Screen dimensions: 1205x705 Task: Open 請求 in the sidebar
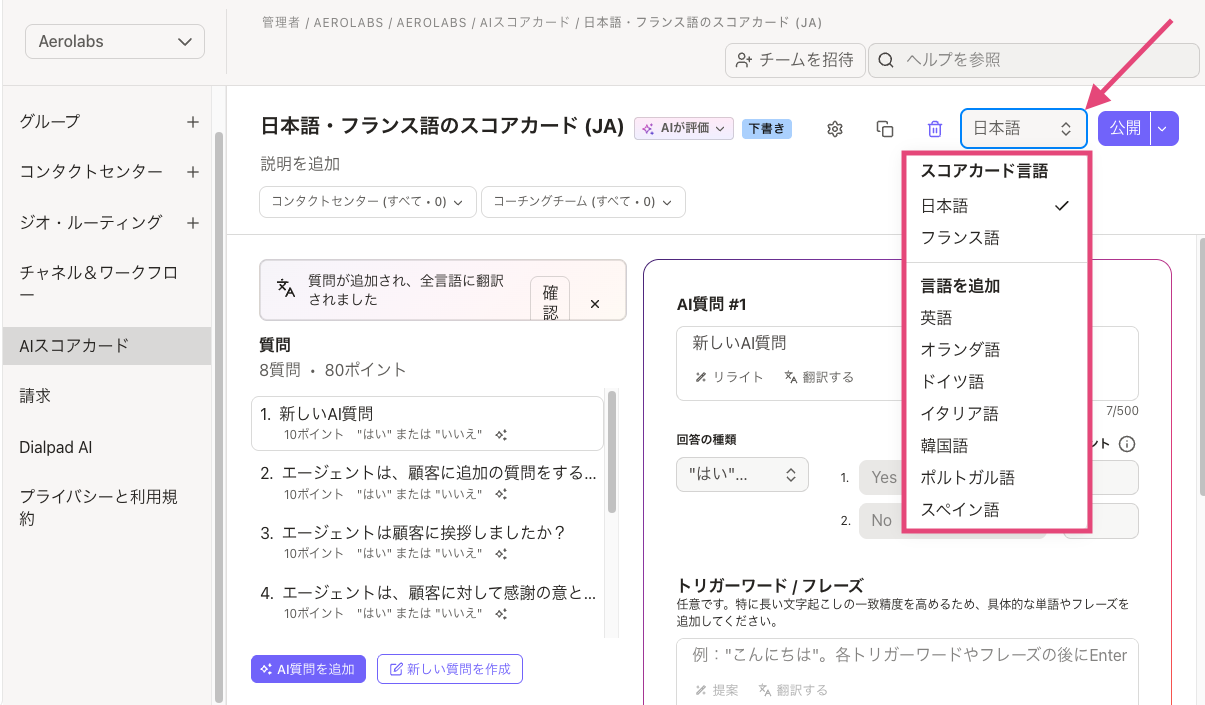tap(35, 396)
